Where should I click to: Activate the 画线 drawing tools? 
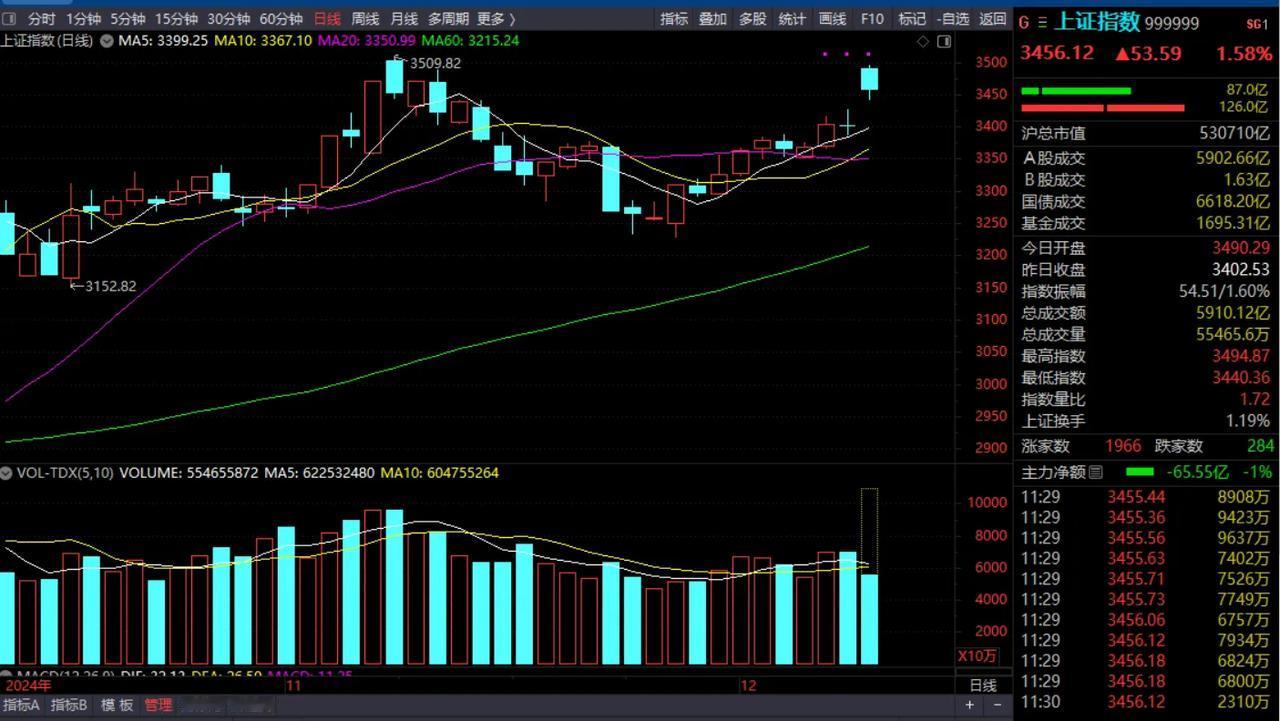(832, 19)
